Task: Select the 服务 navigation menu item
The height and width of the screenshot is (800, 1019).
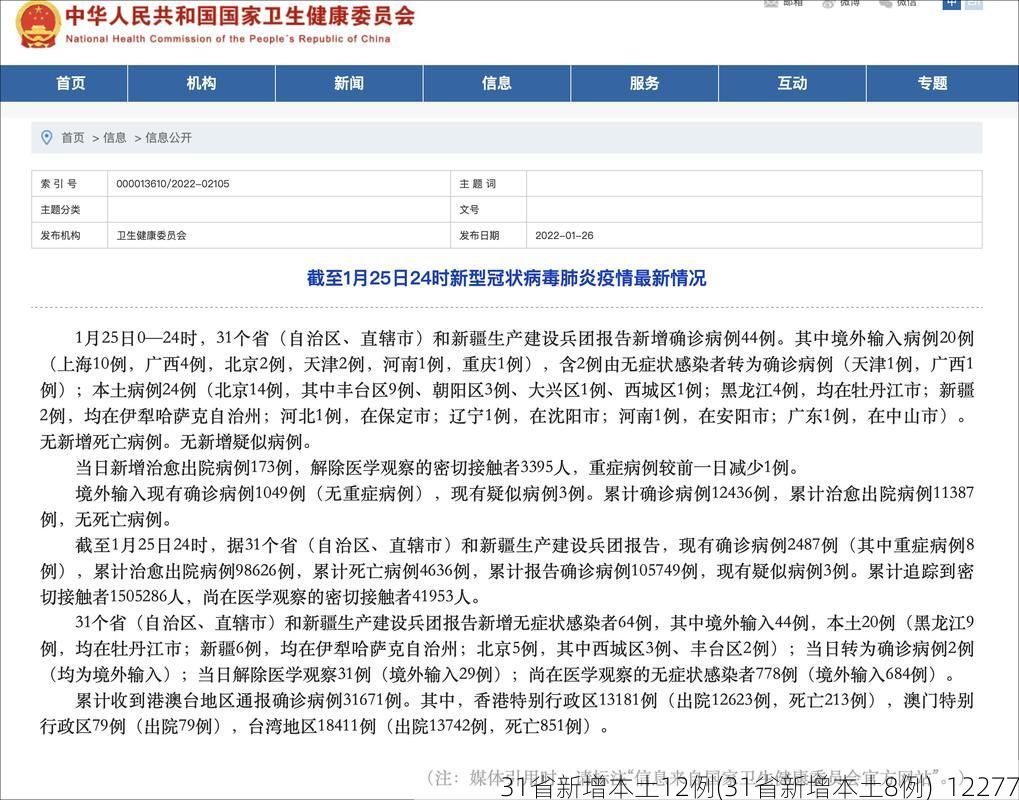Action: click(645, 83)
